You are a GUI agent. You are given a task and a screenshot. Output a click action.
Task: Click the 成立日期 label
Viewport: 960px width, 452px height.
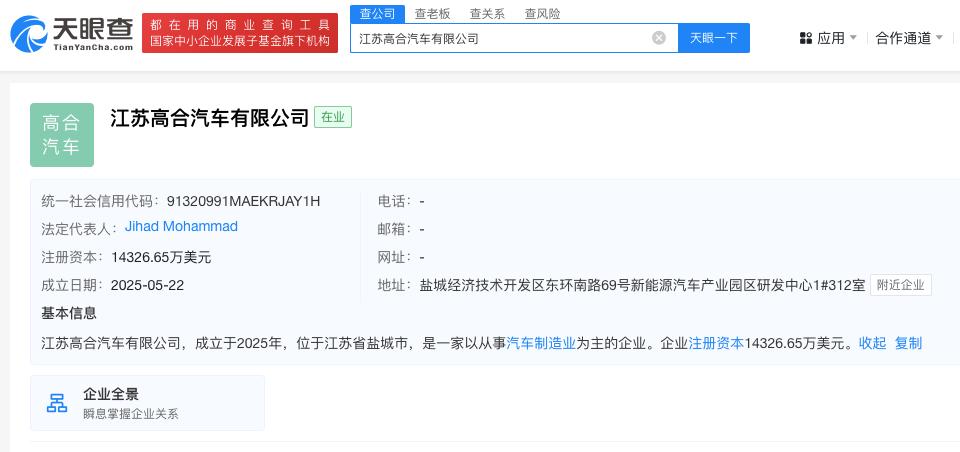[x=72, y=285]
